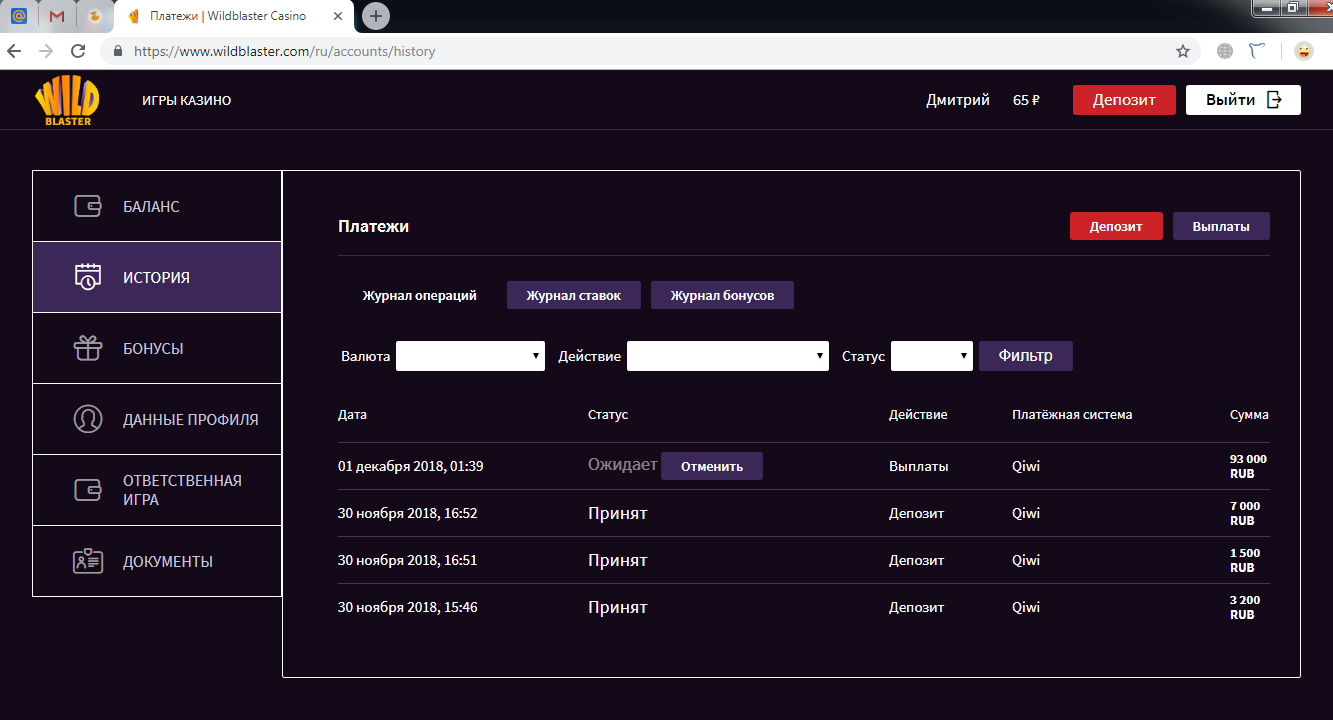This screenshot has width=1333, height=720.
Task: Click the 93 000 RUB amount
Action: [1248, 466]
